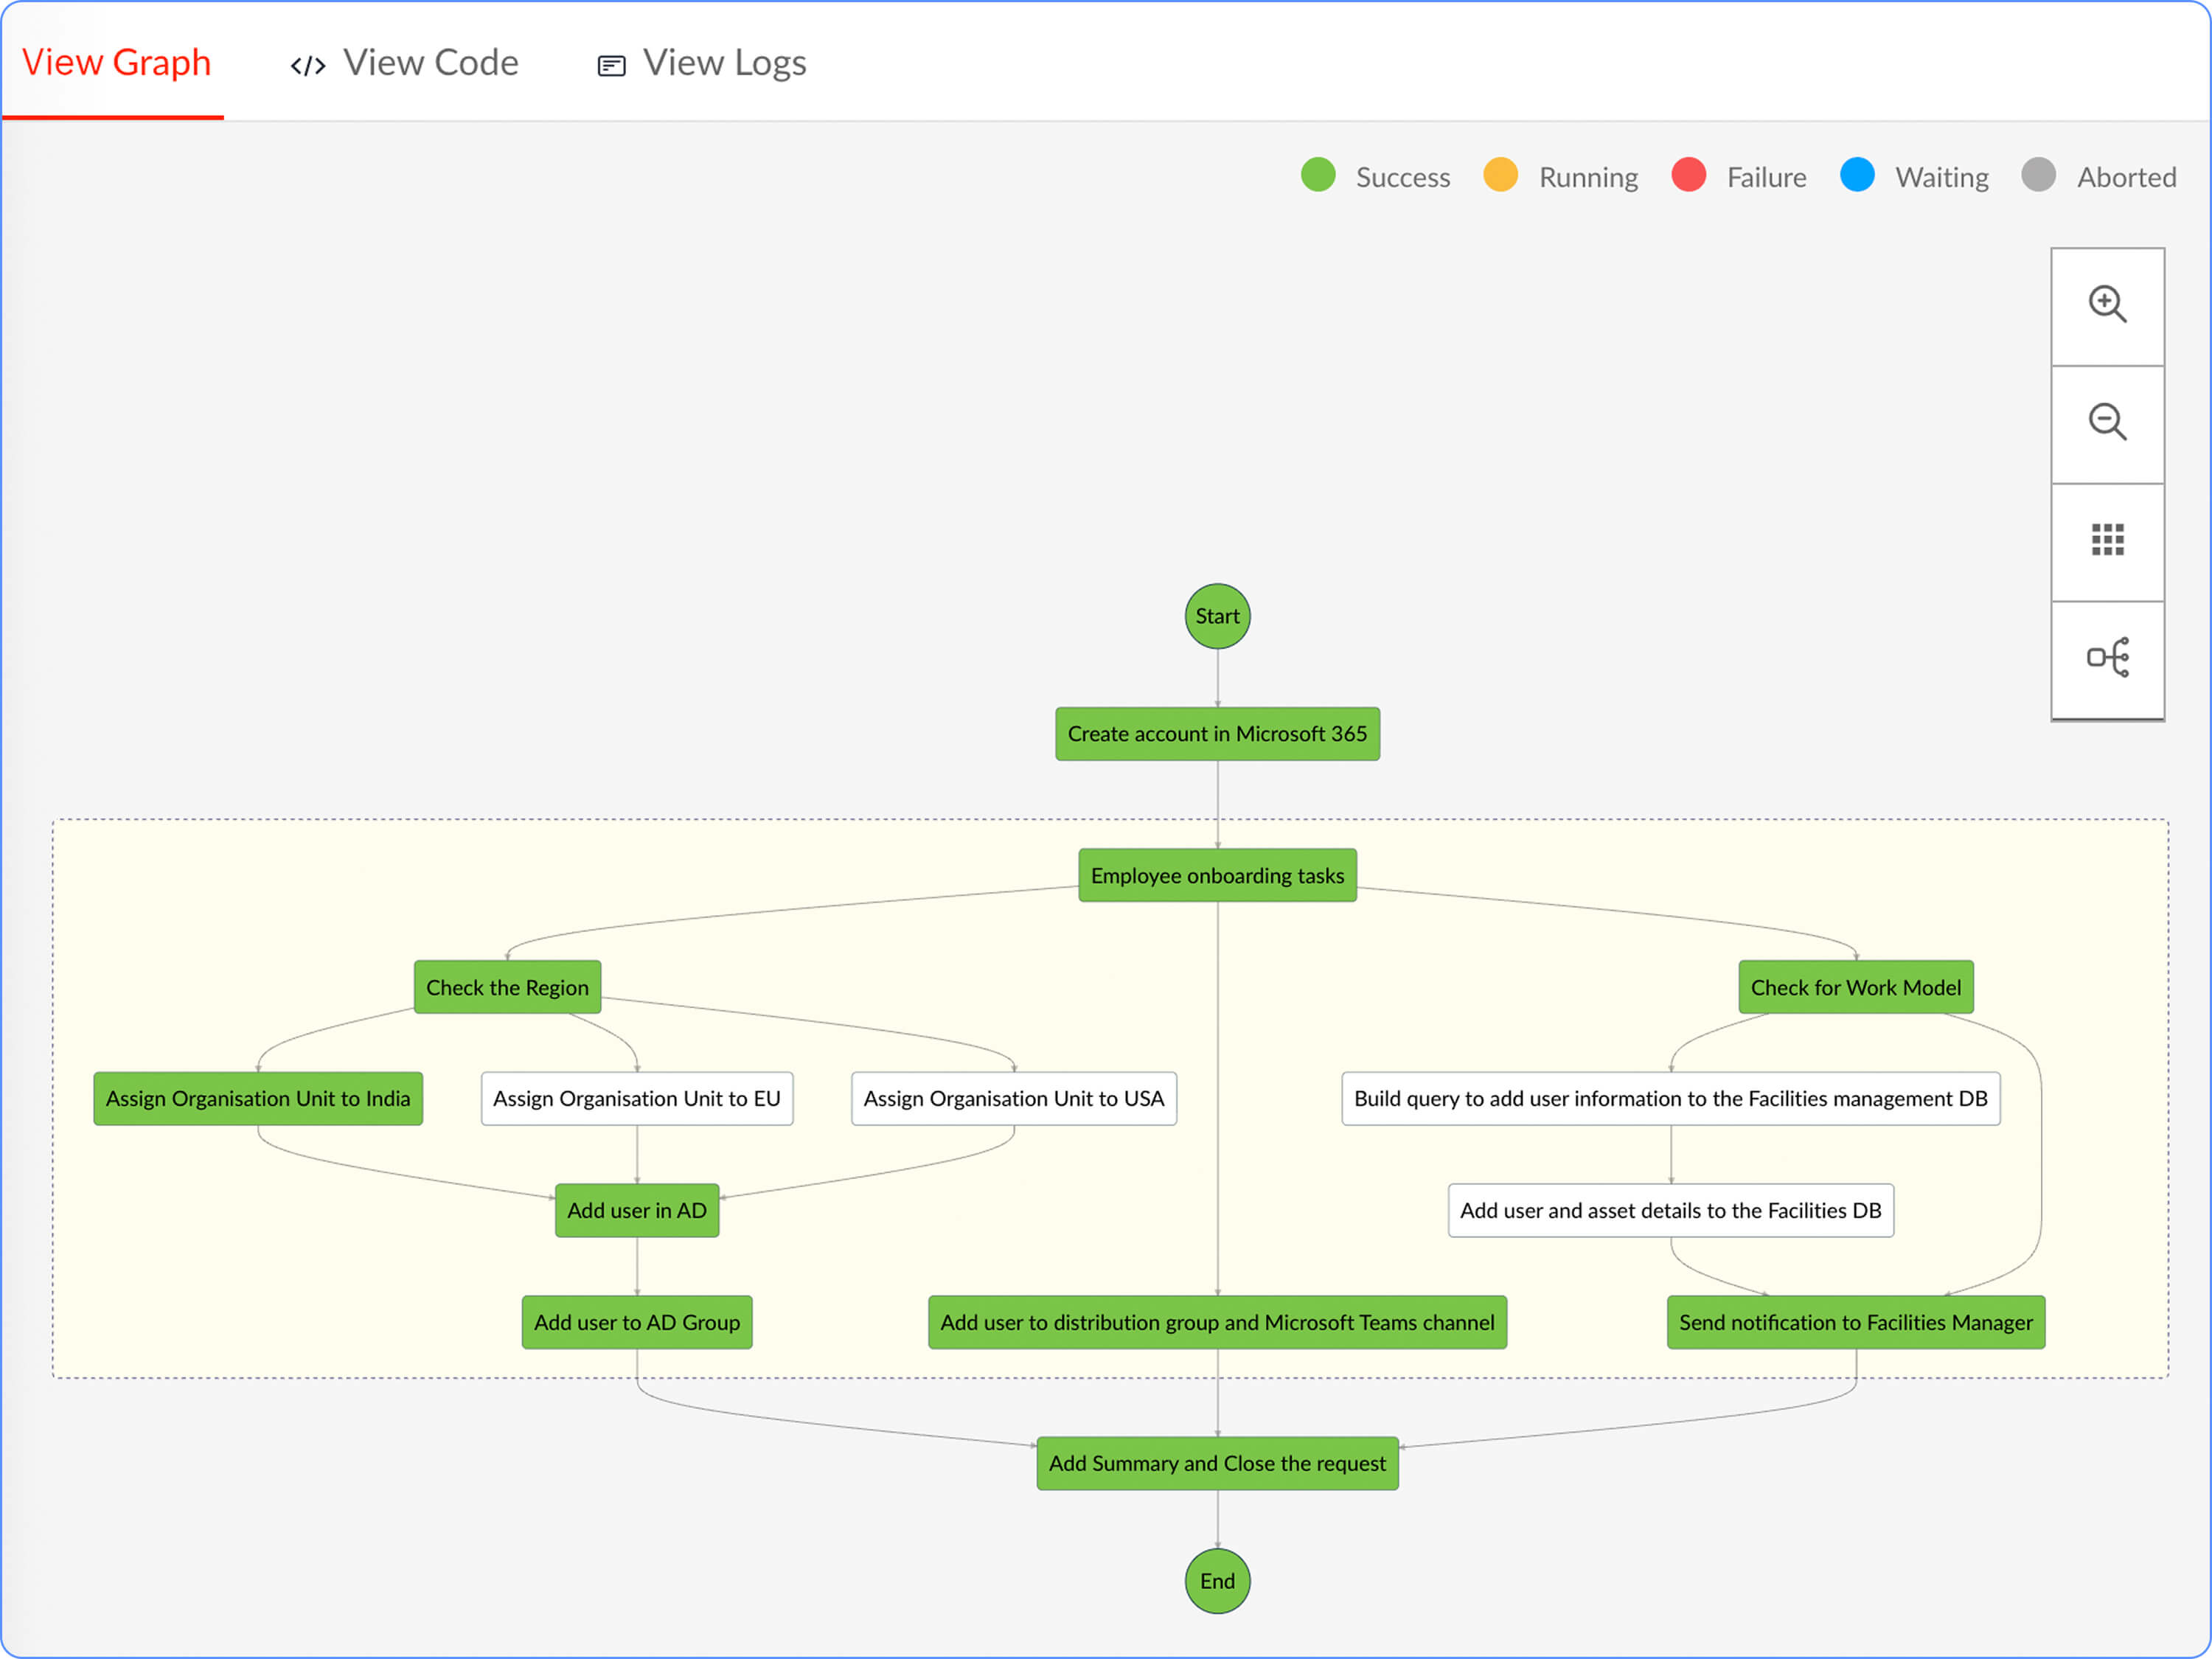Click the graph layout tree icon
Image resolution: width=2212 pixels, height=1659 pixels.
2107,658
